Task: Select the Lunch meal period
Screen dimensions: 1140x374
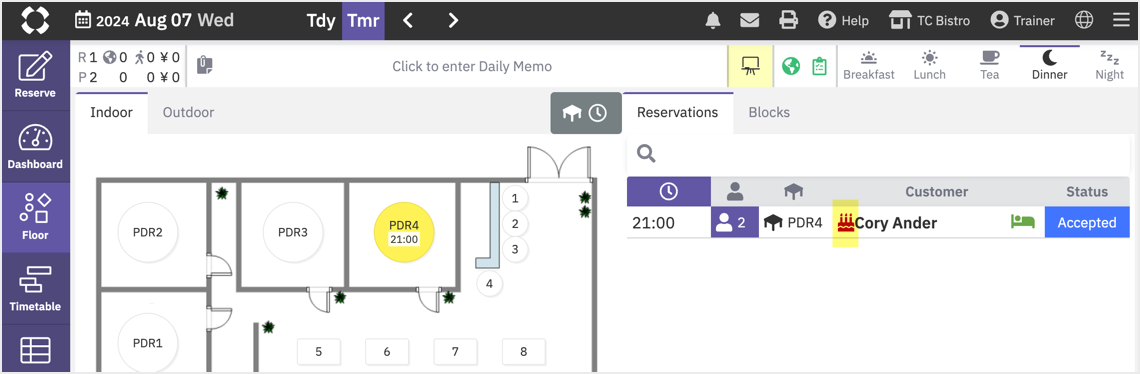Action: (929, 65)
